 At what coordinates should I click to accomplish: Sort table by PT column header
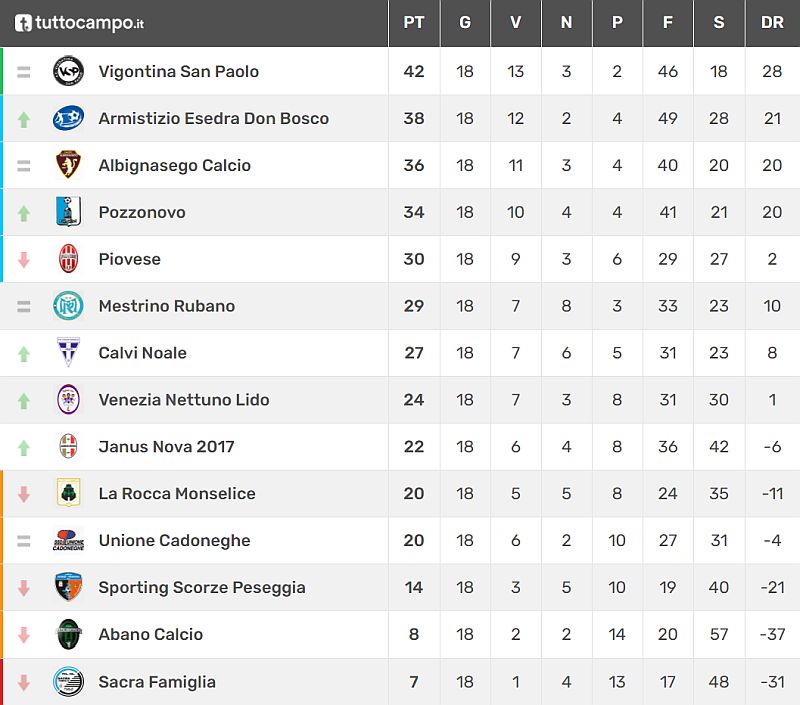point(413,23)
